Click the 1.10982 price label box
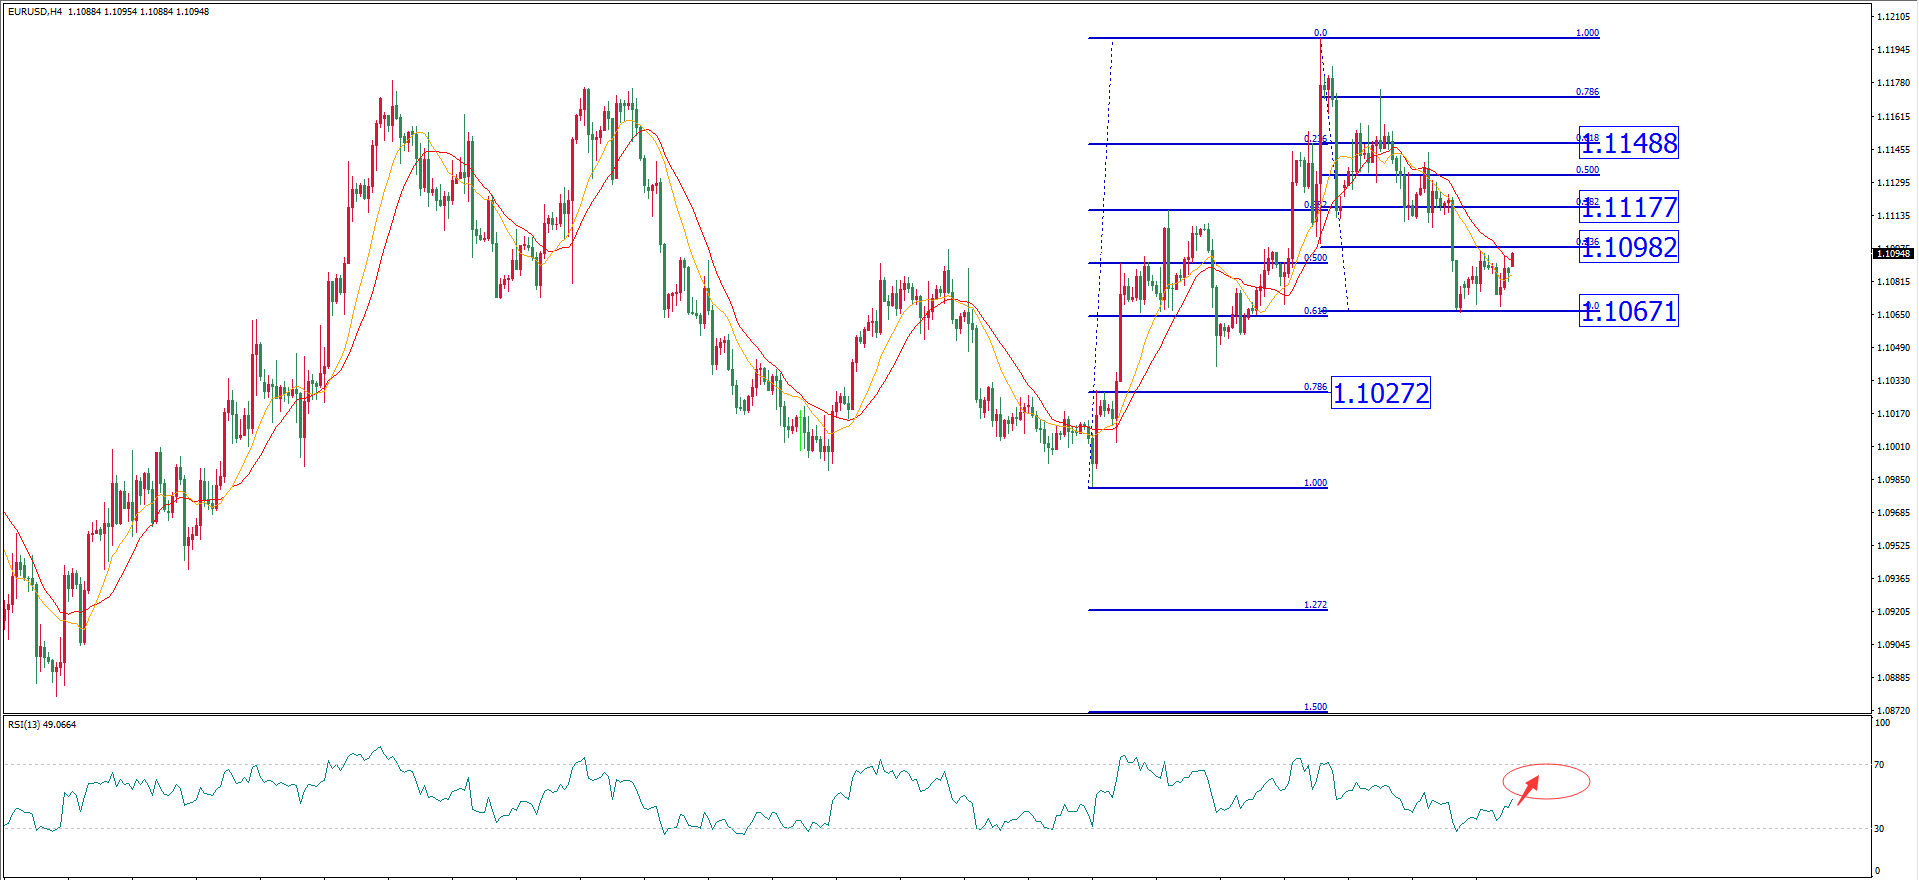This screenshot has width=1919, height=880. click(x=1628, y=248)
